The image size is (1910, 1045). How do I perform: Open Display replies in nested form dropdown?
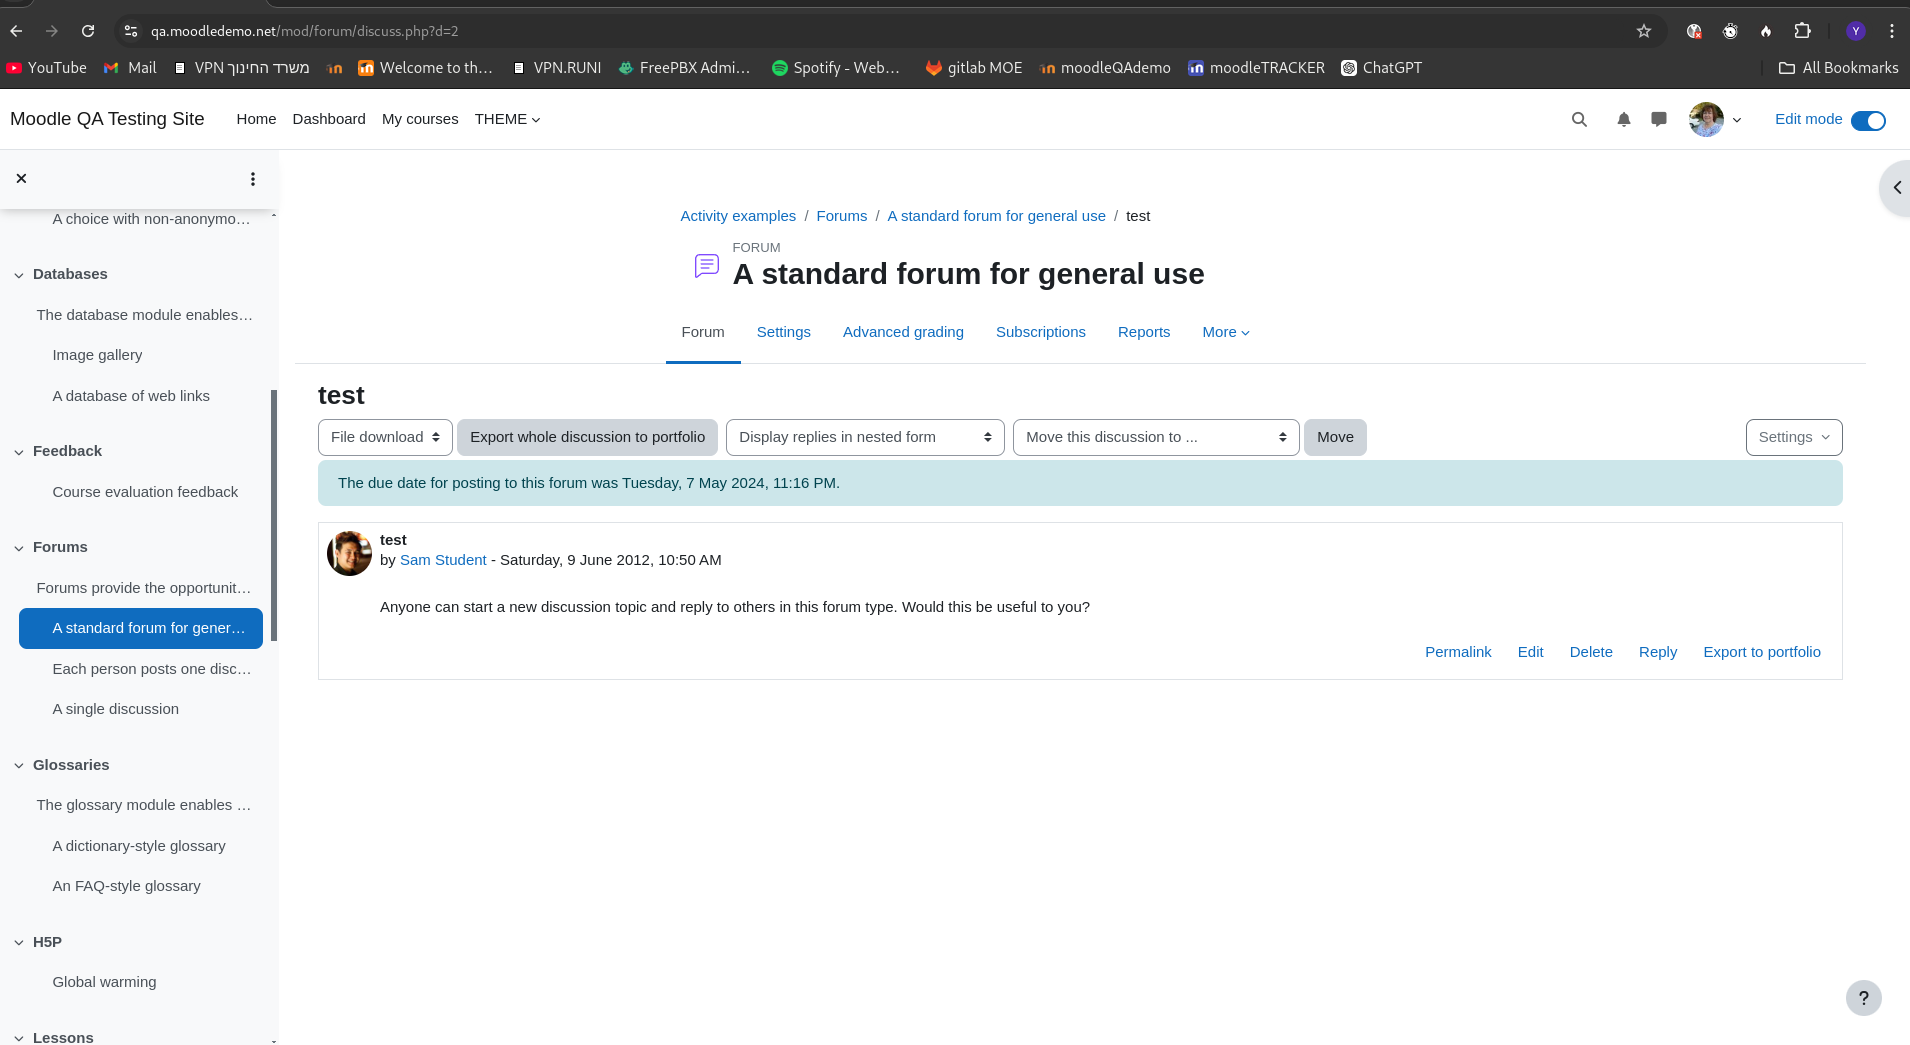tap(865, 437)
